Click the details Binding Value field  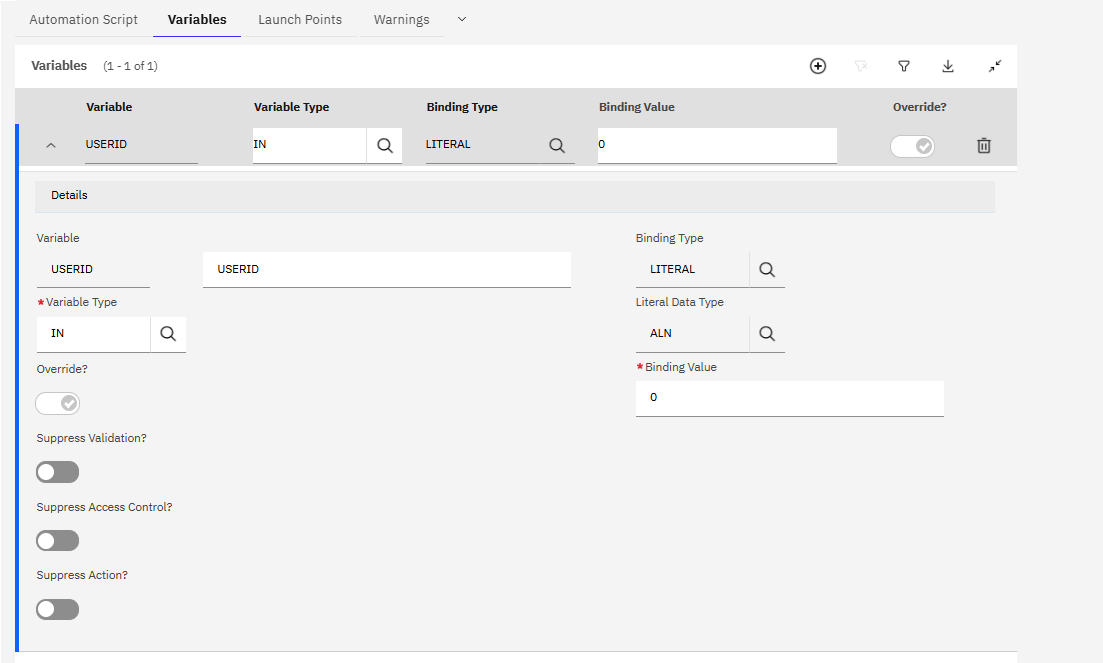789,397
